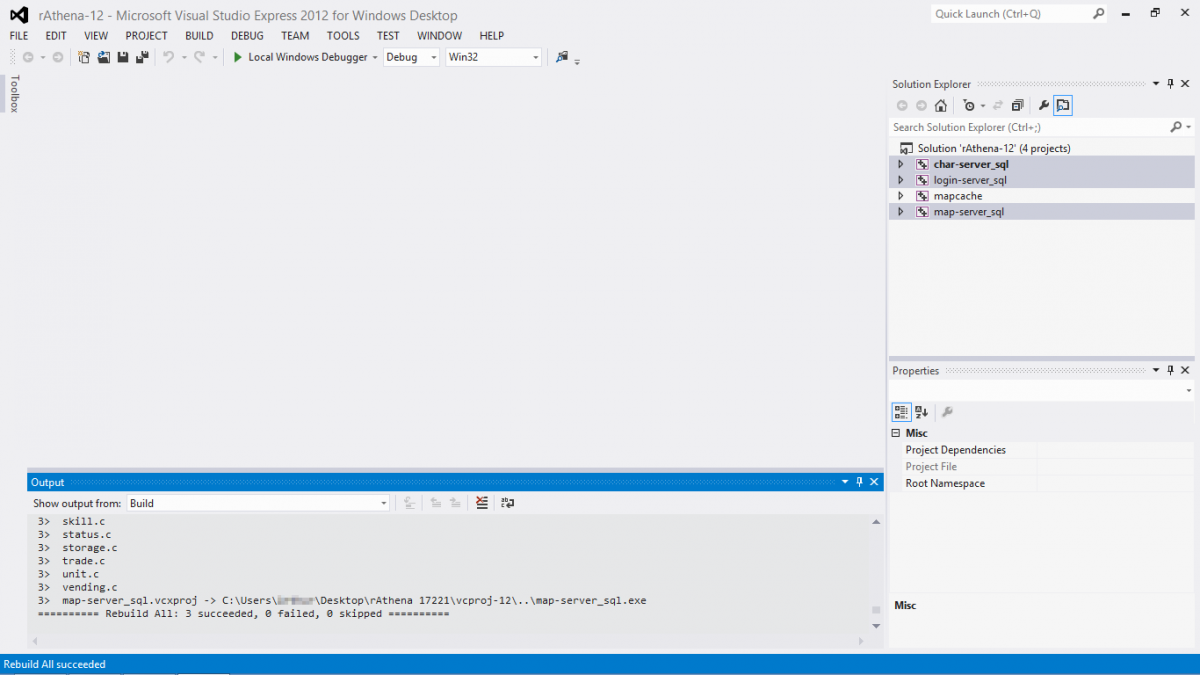Click the Property Pages wrench icon in Properties

click(948, 412)
